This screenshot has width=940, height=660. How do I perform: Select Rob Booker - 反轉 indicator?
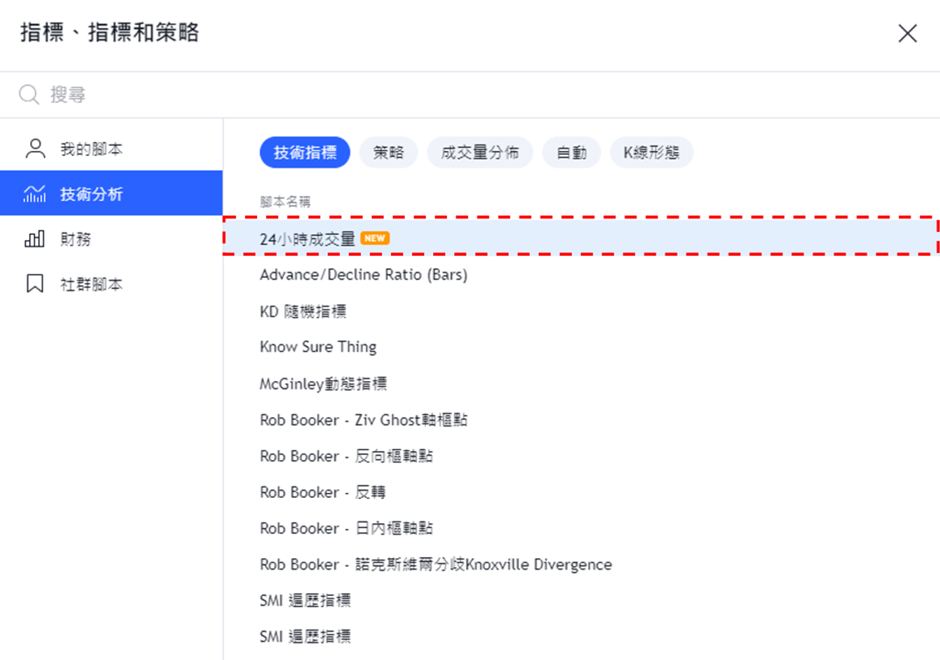(322, 492)
